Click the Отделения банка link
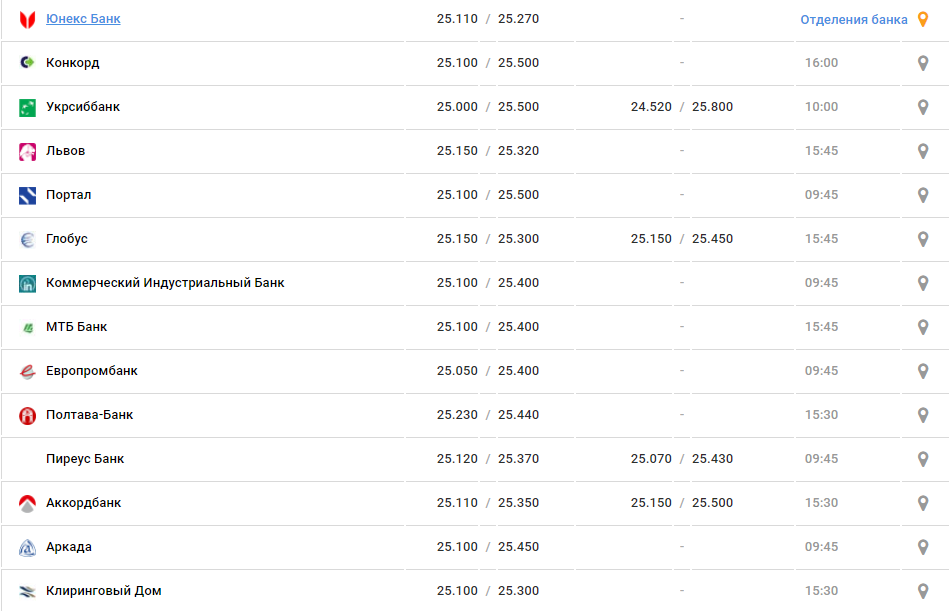 coord(854,19)
